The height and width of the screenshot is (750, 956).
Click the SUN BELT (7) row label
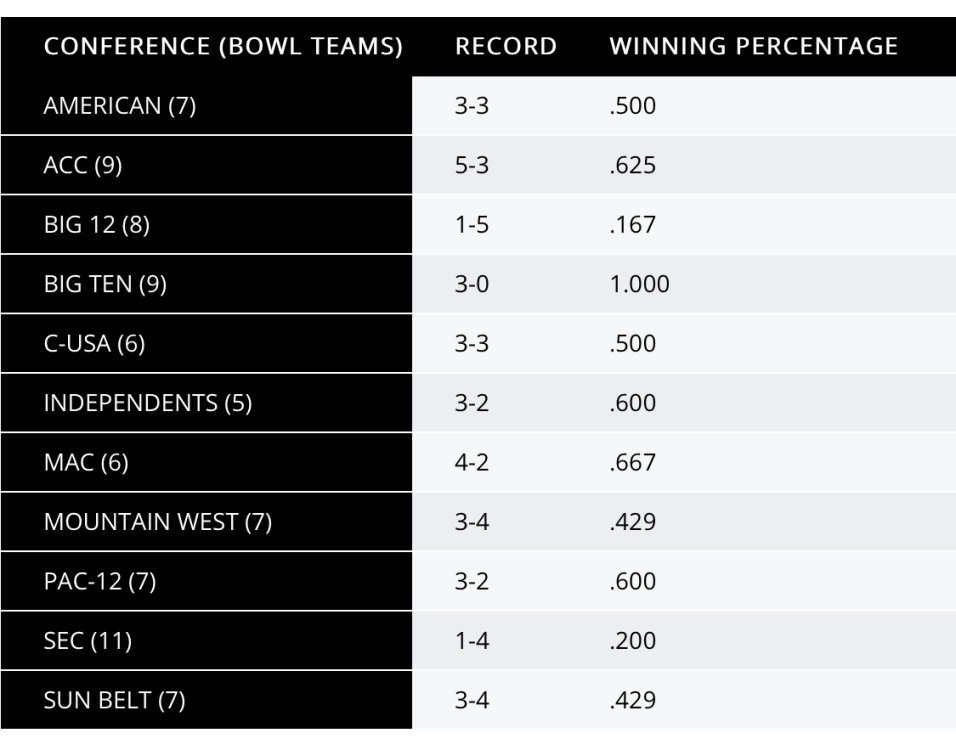(x=115, y=700)
